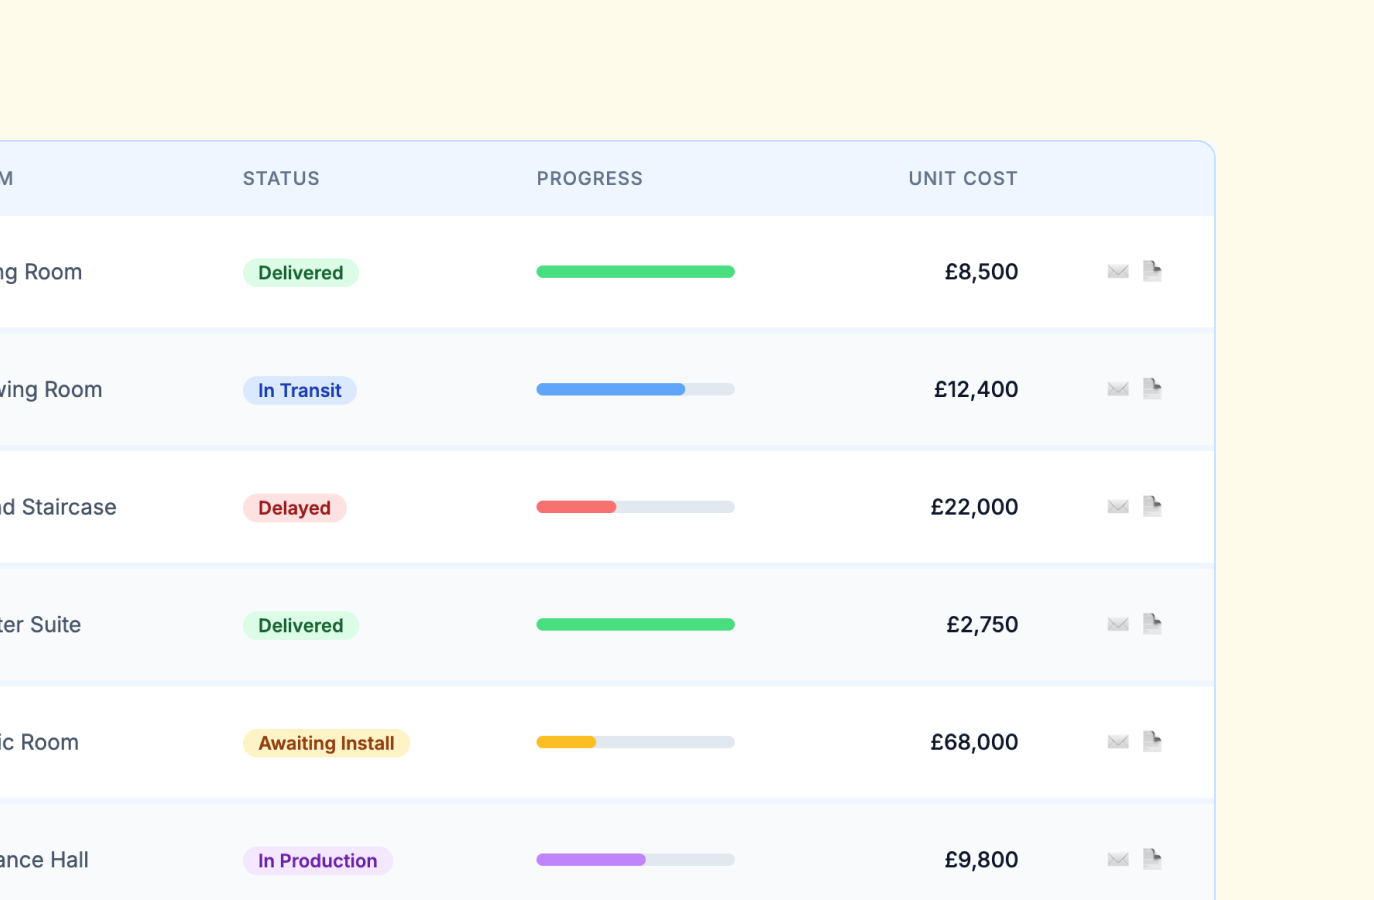Open the document icon in the £2,750 row

(1152, 624)
